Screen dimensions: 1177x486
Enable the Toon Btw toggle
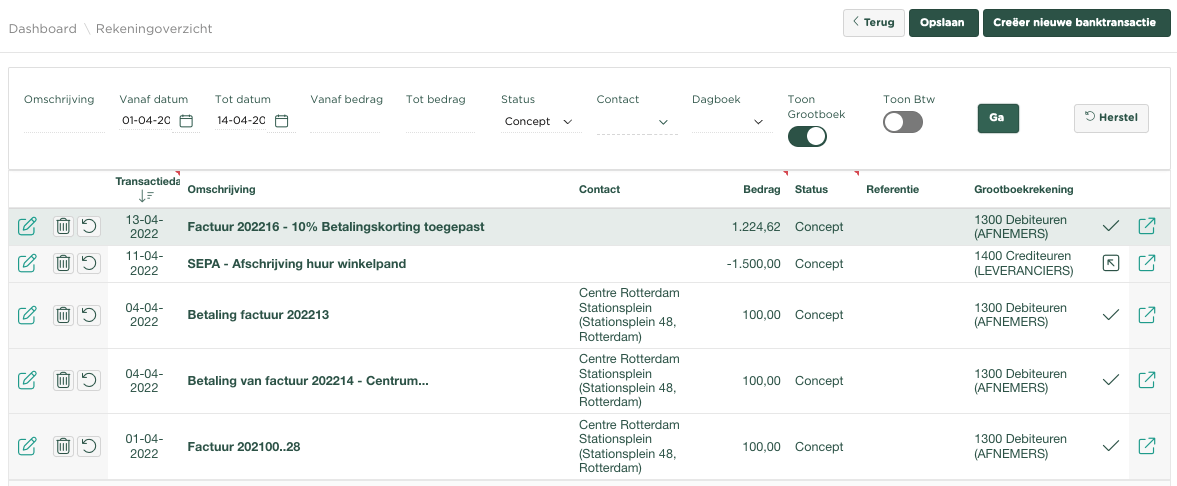tap(902, 122)
